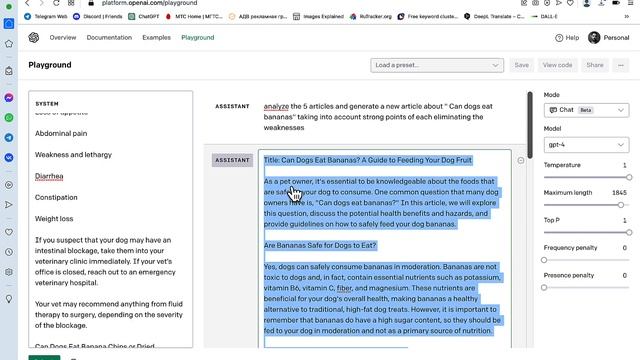Toggle the first ASSISTANT role label
The width and height of the screenshot is (640, 360).
(x=232, y=107)
